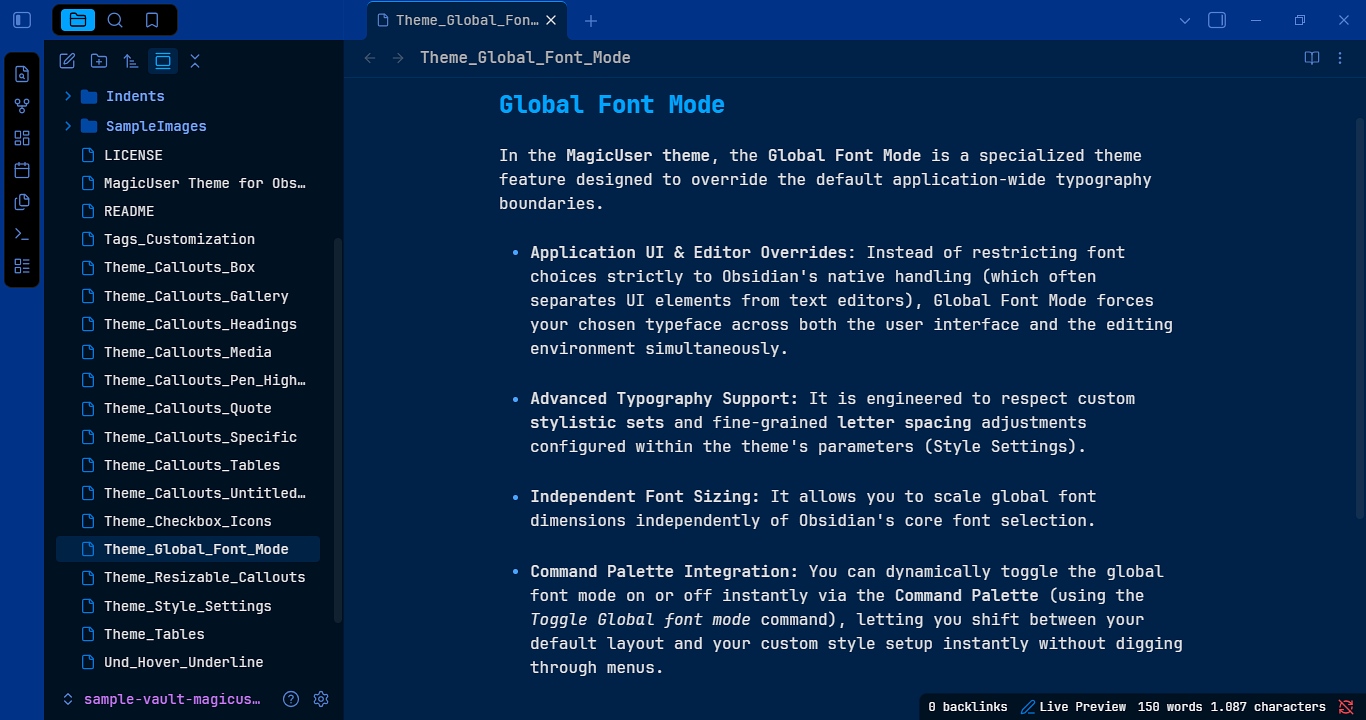This screenshot has width=1366, height=720.
Task: Open the note's more options menu
Action: coord(1340,58)
